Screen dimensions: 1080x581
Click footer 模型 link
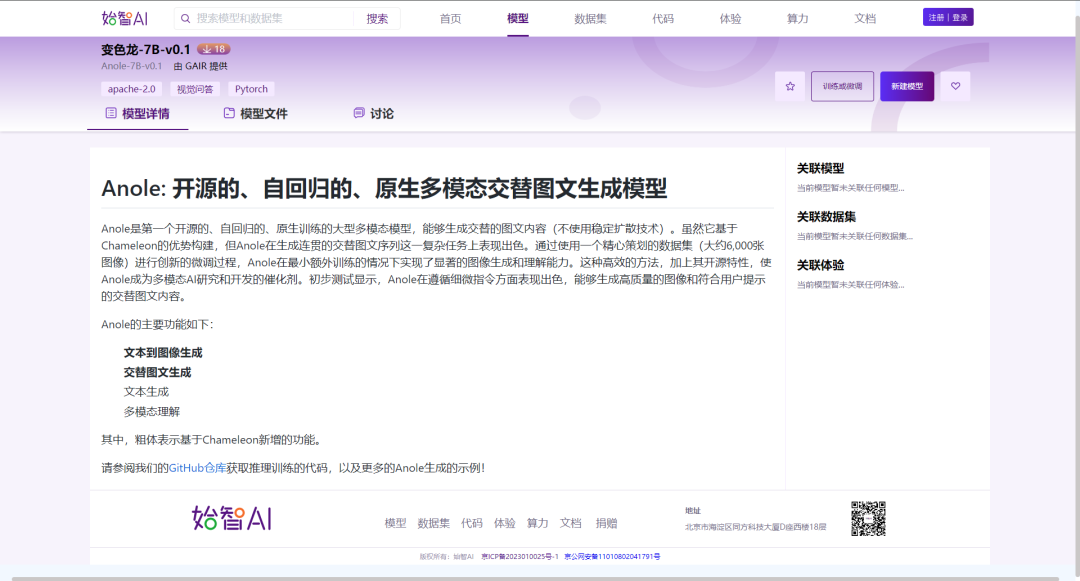[395, 523]
